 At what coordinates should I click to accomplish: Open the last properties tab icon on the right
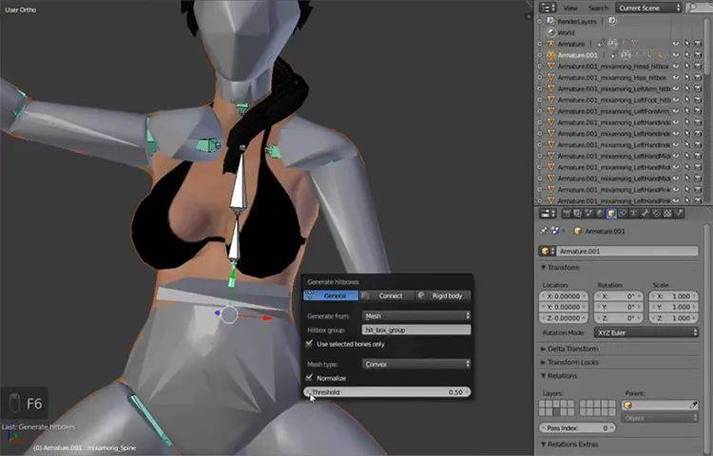click(x=678, y=213)
